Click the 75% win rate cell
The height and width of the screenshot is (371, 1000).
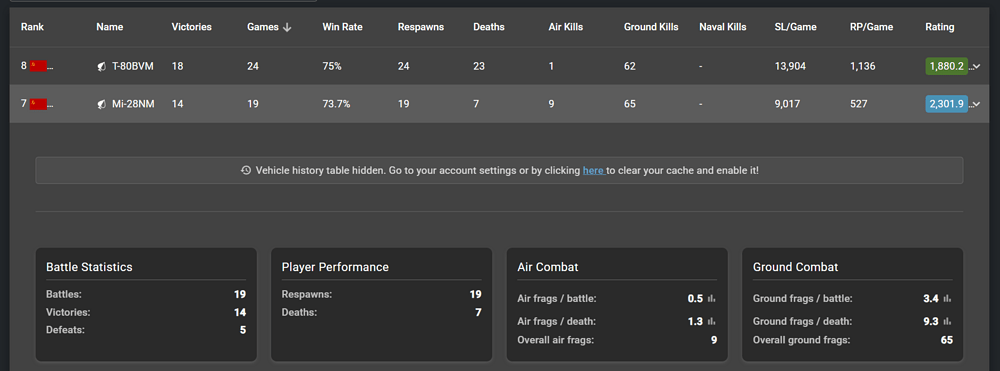[332, 66]
